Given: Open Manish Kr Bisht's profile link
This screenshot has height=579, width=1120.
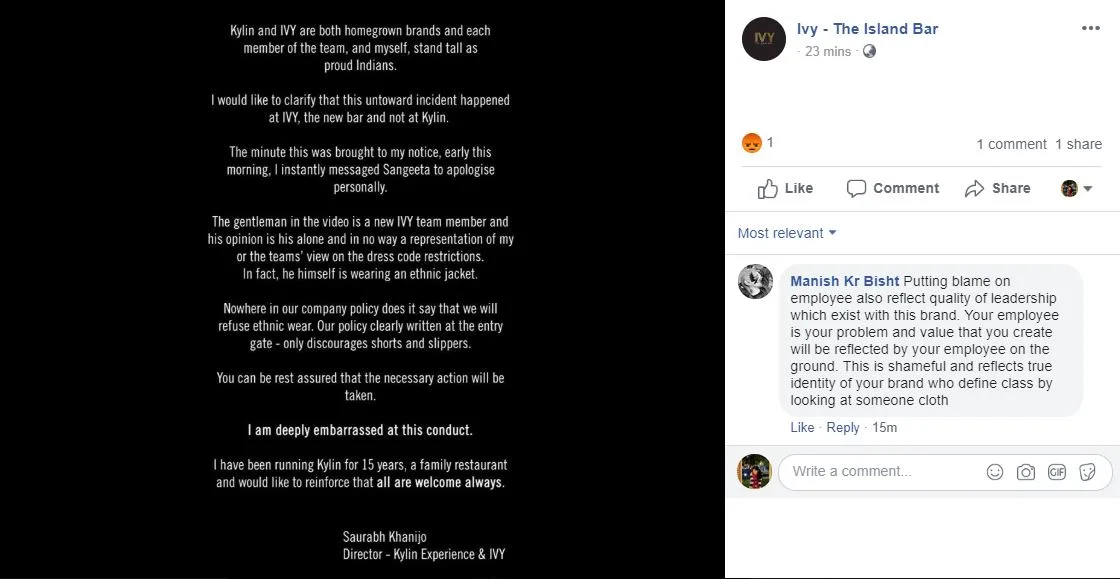Looking at the screenshot, I should click(x=844, y=281).
